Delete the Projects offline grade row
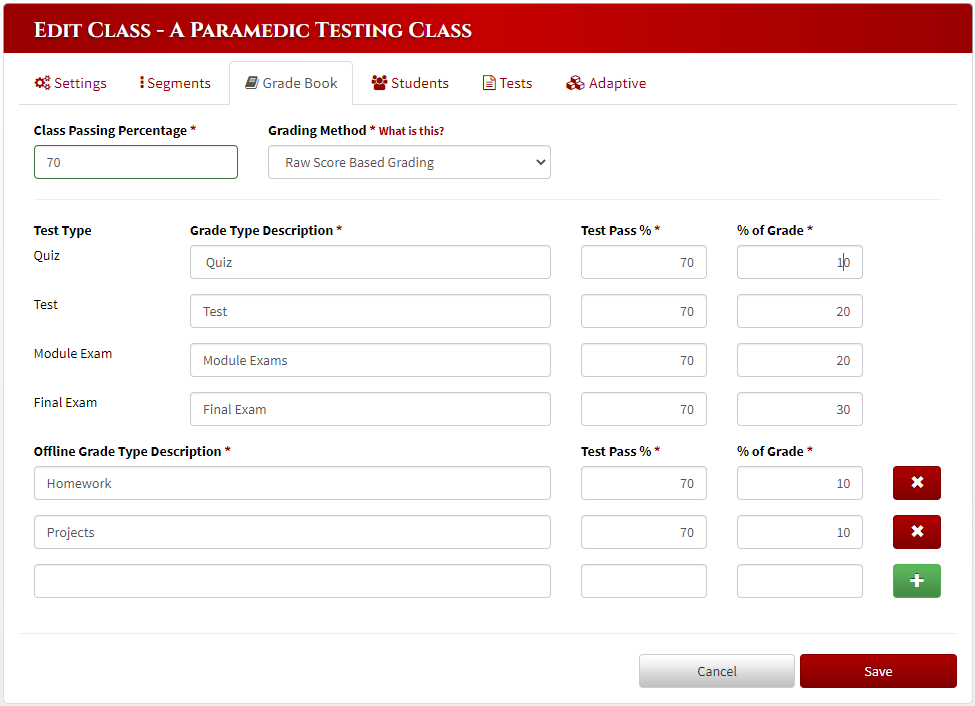This screenshot has width=975, height=706. (916, 531)
